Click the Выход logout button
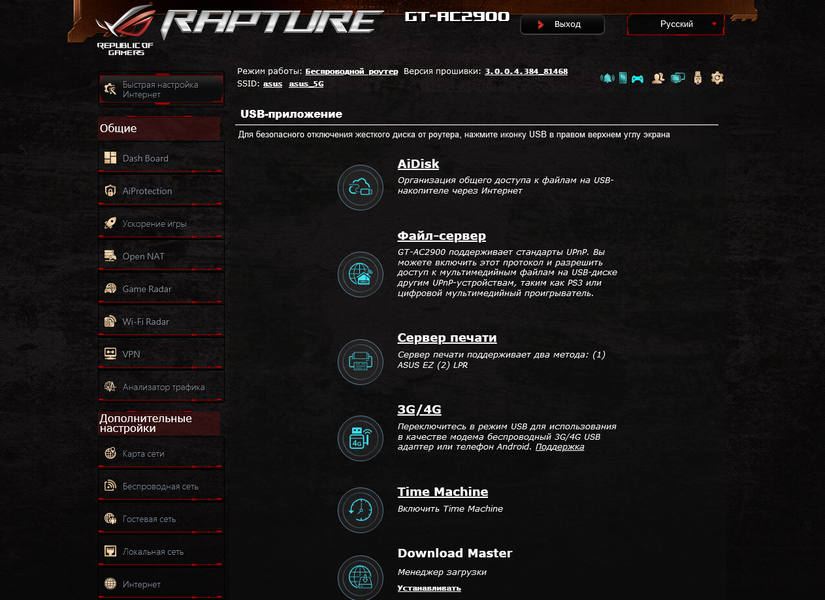 click(562, 24)
